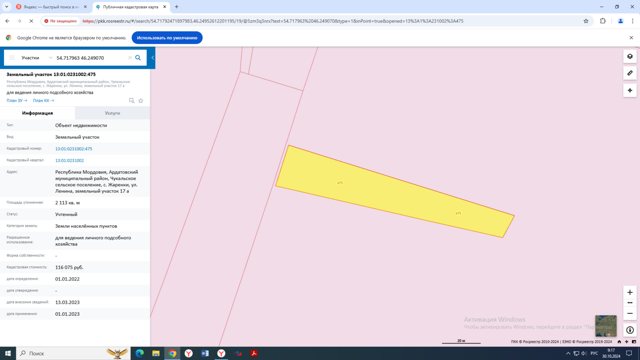
Task: Click the comment icon beside the star
Action: pos(131,100)
